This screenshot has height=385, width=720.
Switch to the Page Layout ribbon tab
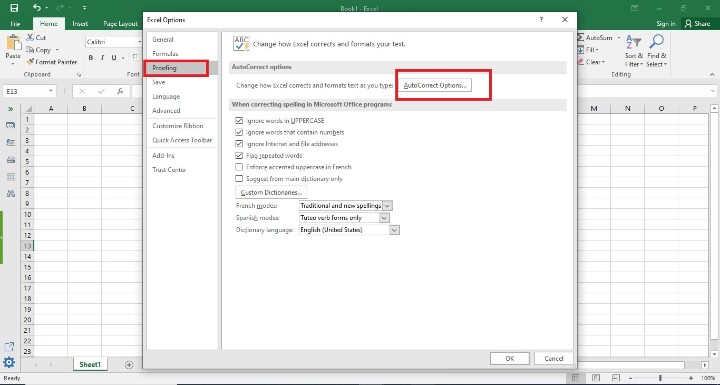coord(120,23)
